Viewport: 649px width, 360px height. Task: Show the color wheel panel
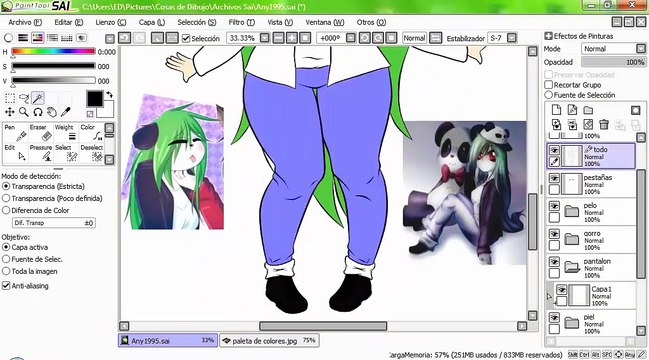coord(8,38)
